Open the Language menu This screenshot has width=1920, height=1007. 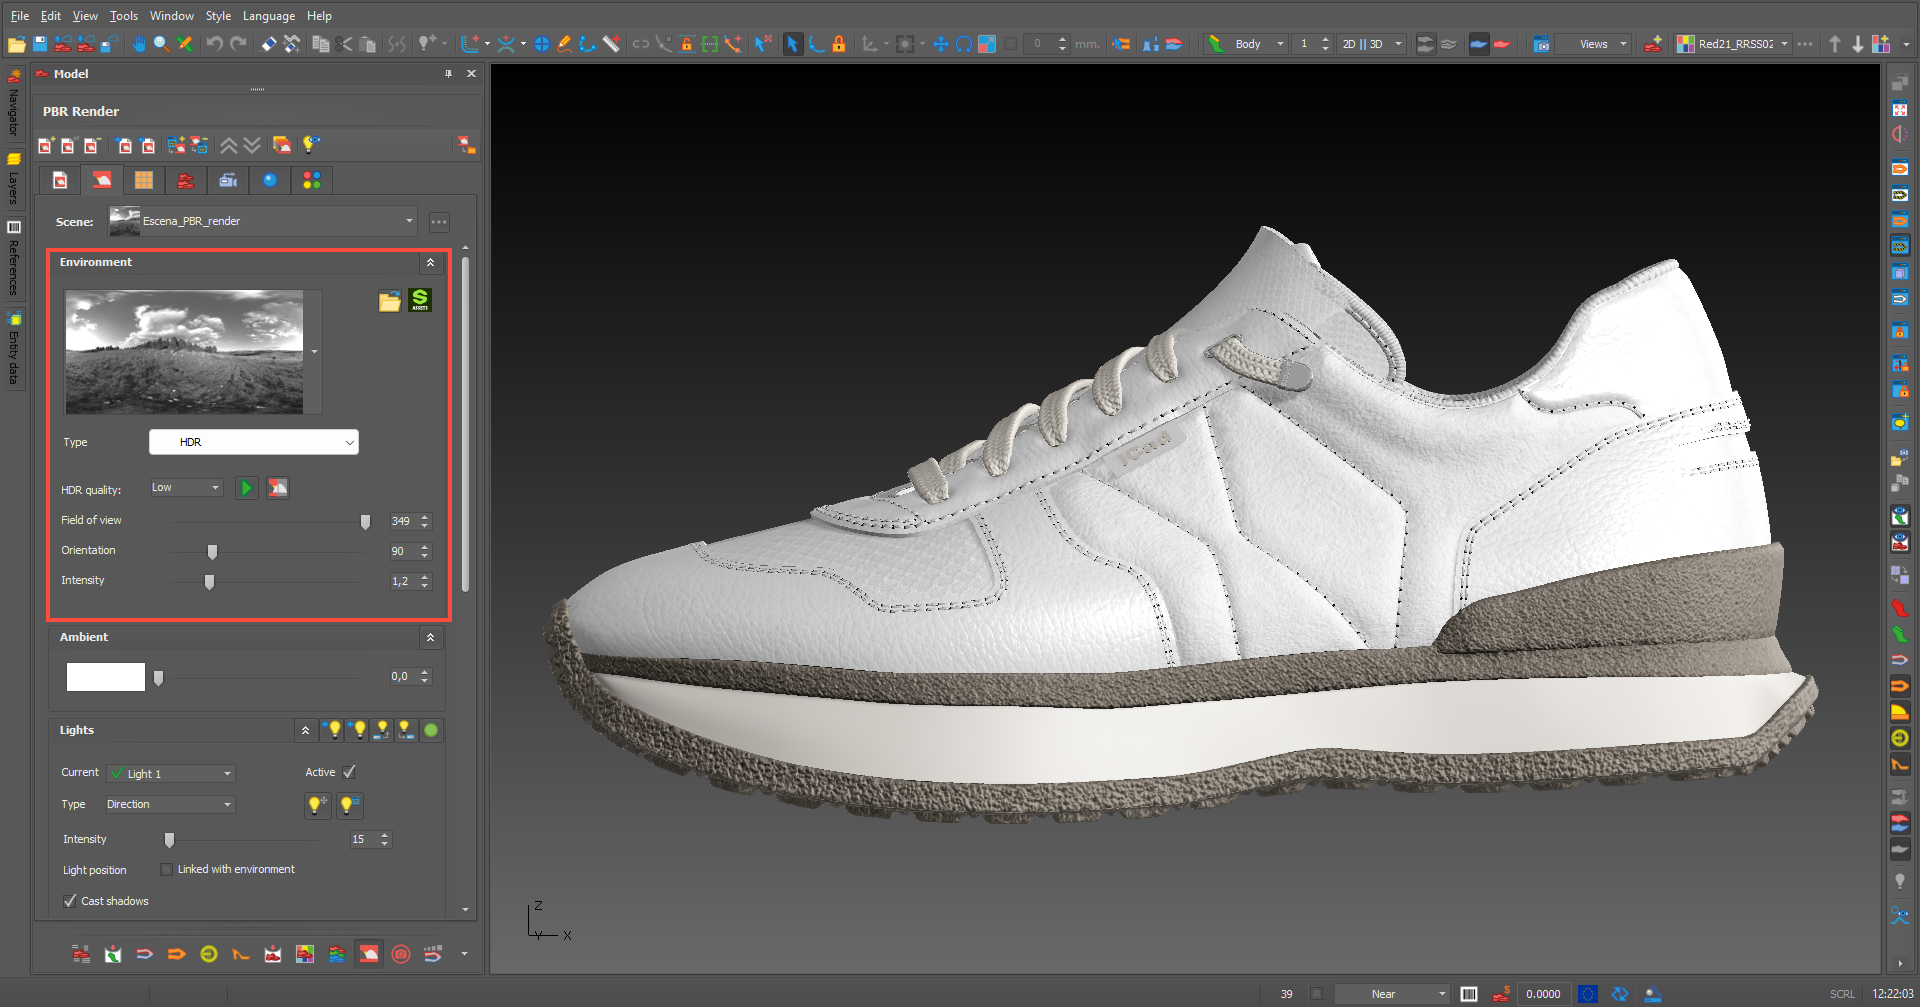click(x=268, y=16)
